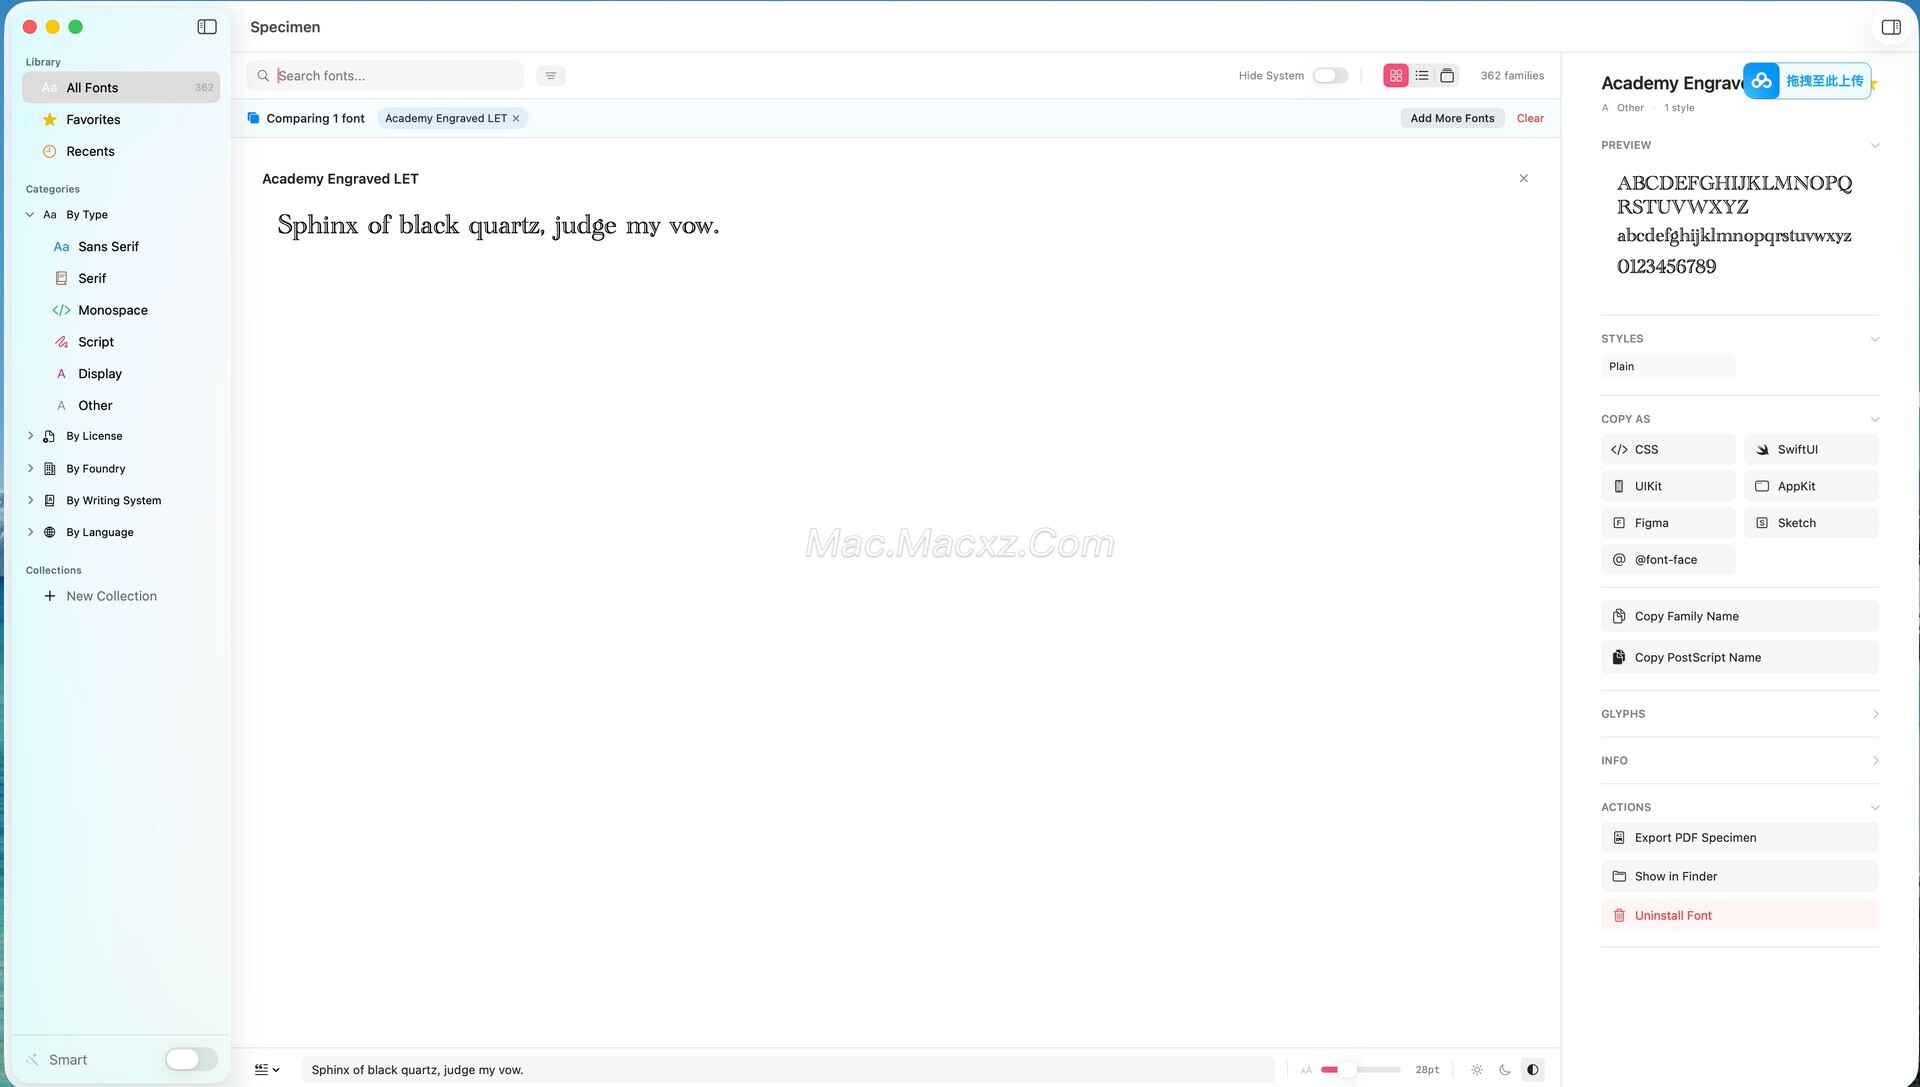Switch to list view layout

point(1421,76)
